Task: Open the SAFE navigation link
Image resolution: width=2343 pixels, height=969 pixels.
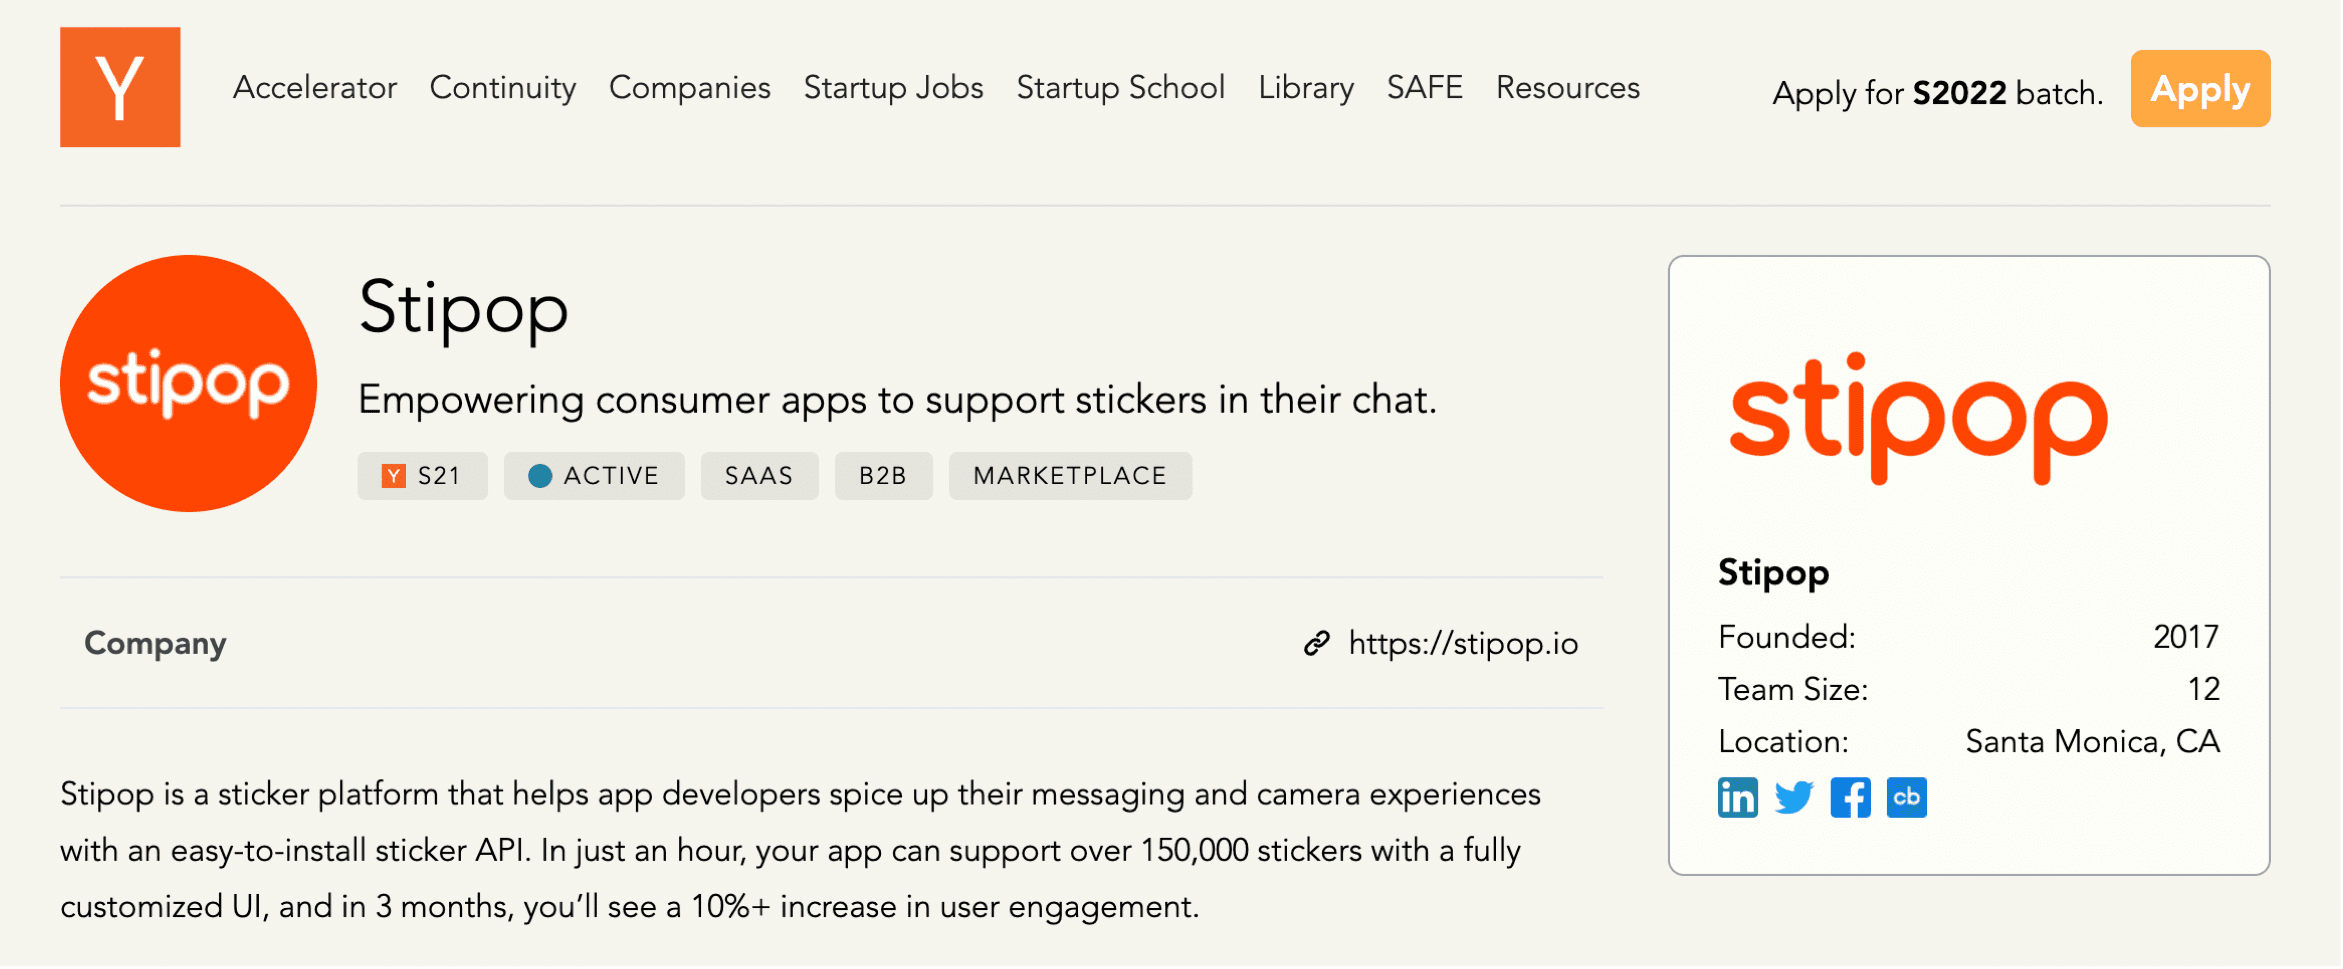Action: coord(1424,88)
